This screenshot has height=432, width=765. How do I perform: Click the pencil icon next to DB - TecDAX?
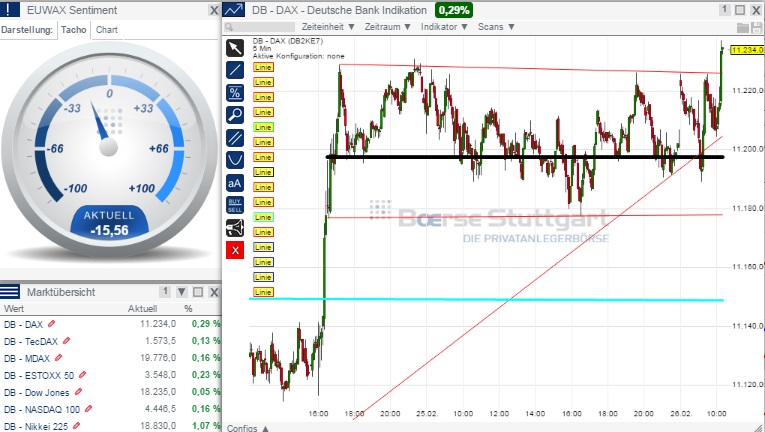click(66, 340)
